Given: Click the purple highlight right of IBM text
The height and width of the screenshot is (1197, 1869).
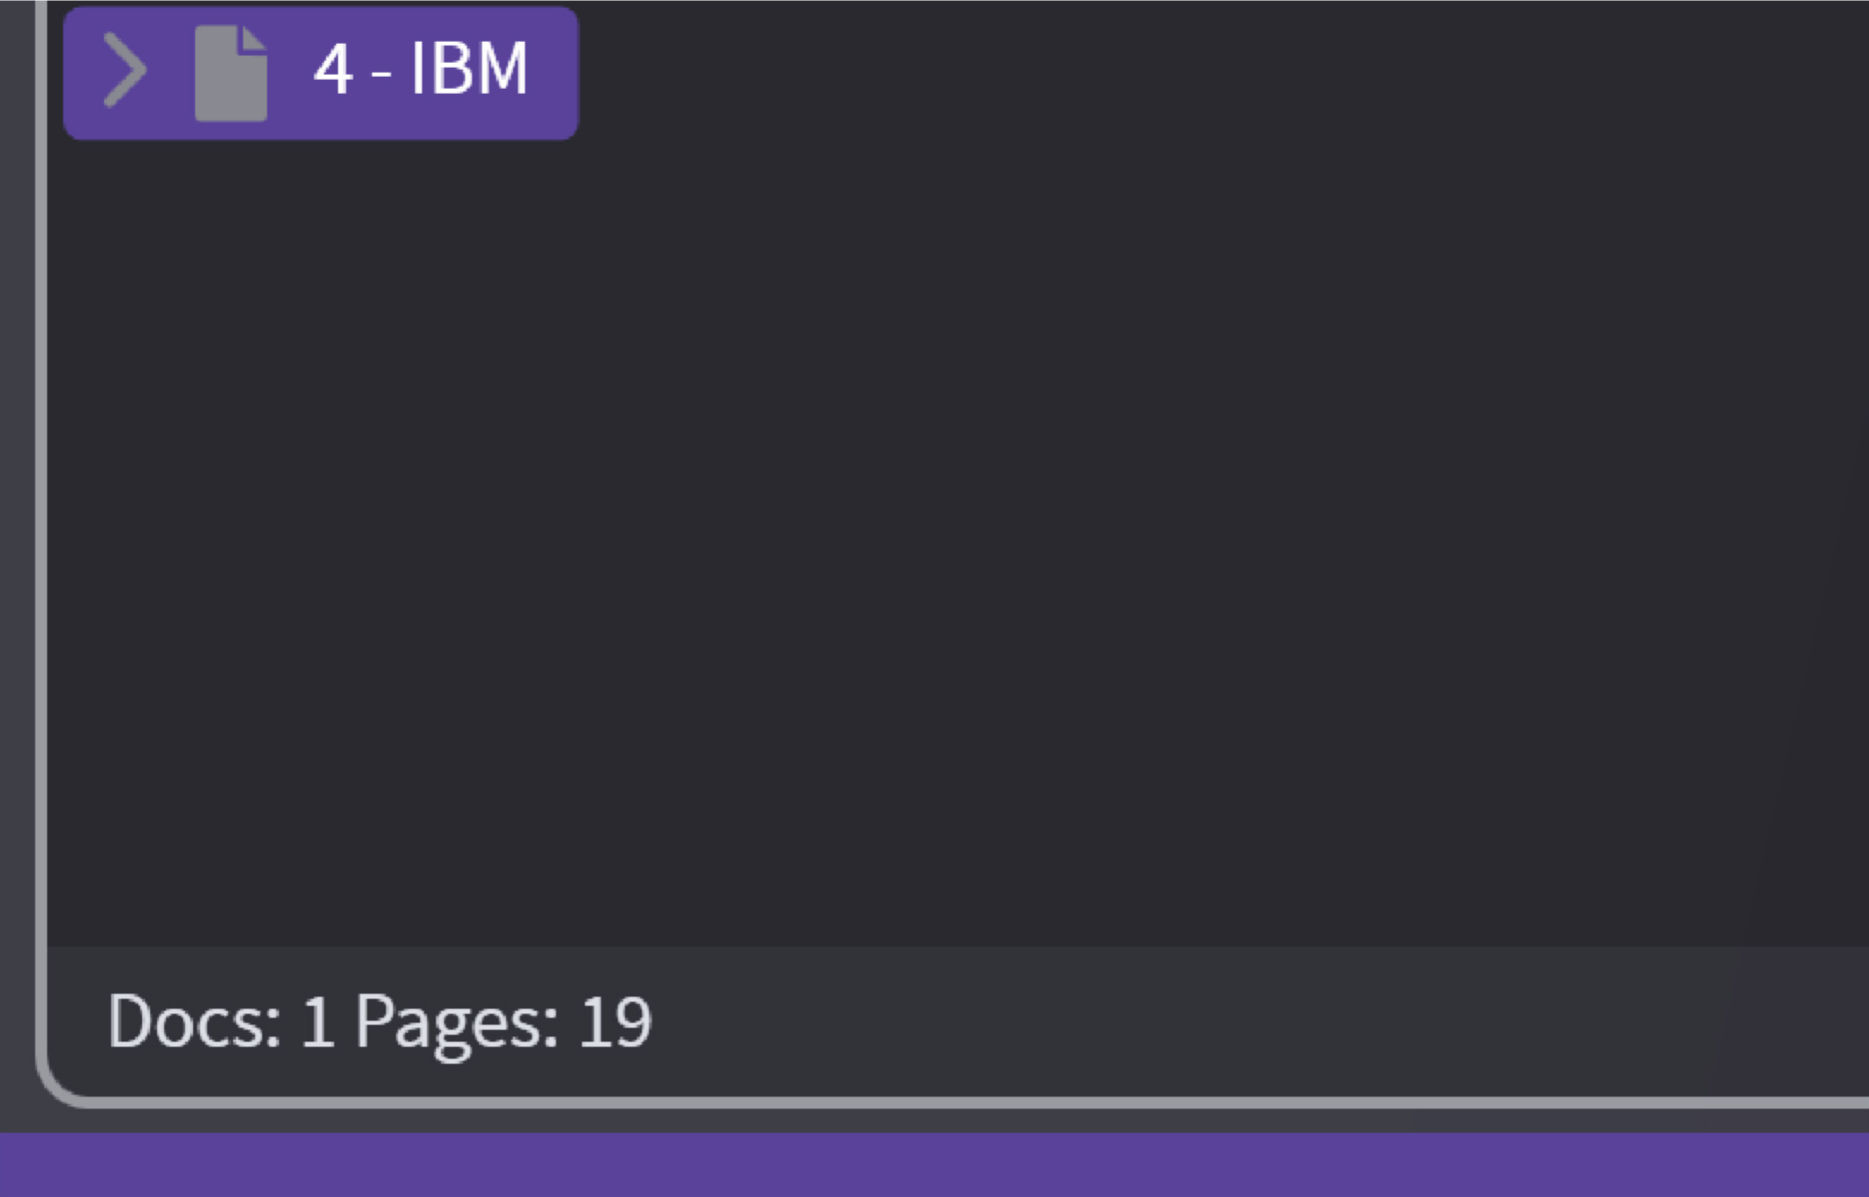Looking at the screenshot, I should (x=555, y=72).
